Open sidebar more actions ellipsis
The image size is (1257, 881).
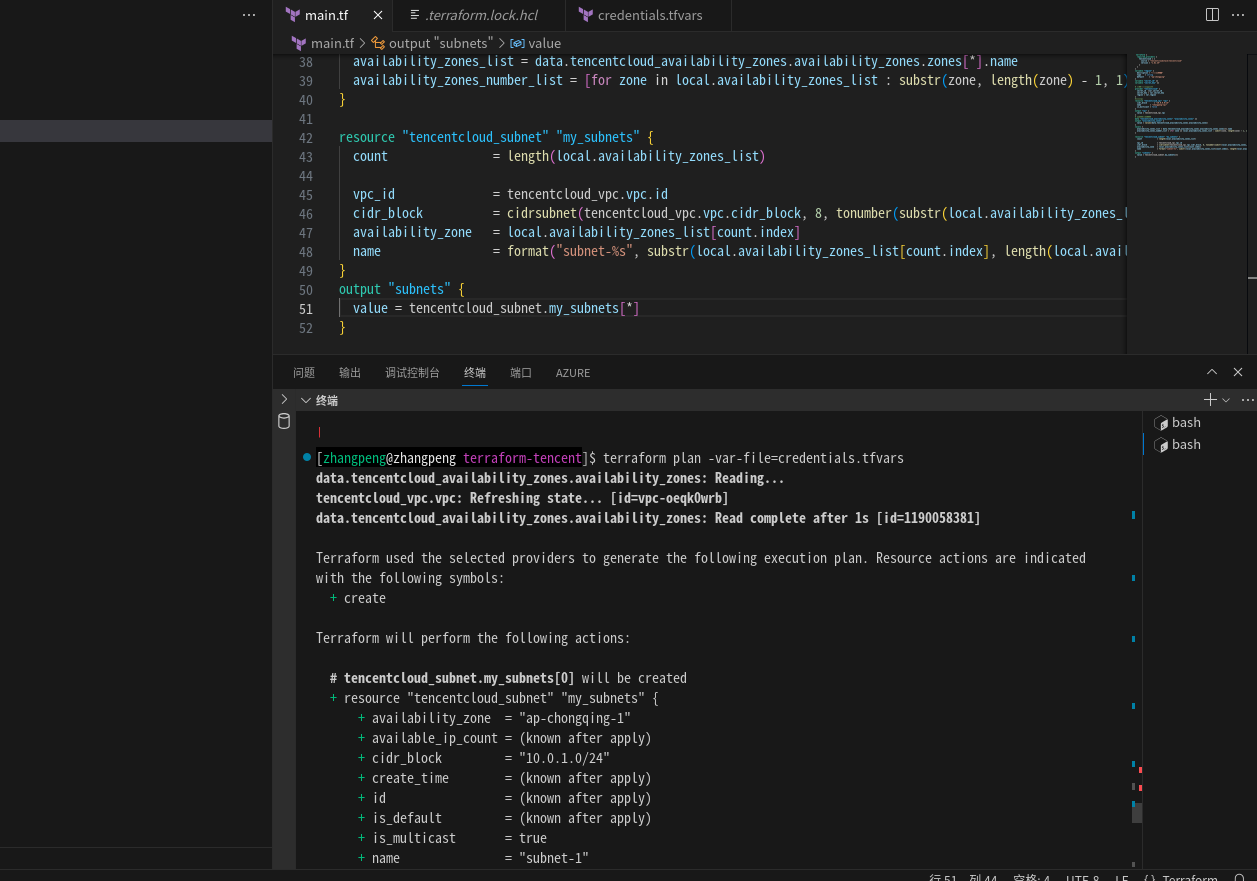[x=249, y=15]
